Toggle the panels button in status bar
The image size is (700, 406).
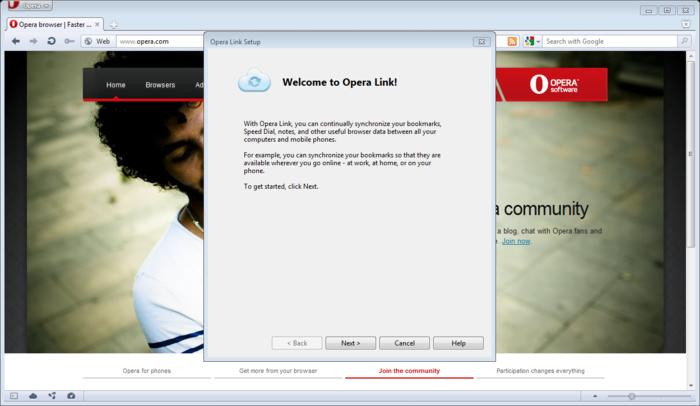(14, 396)
